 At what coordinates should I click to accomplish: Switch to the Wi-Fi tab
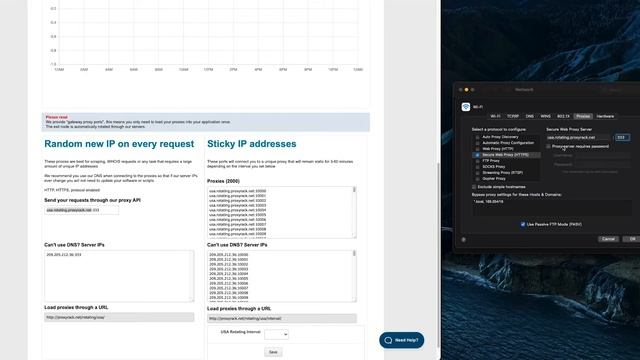pyautogui.click(x=495, y=116)
